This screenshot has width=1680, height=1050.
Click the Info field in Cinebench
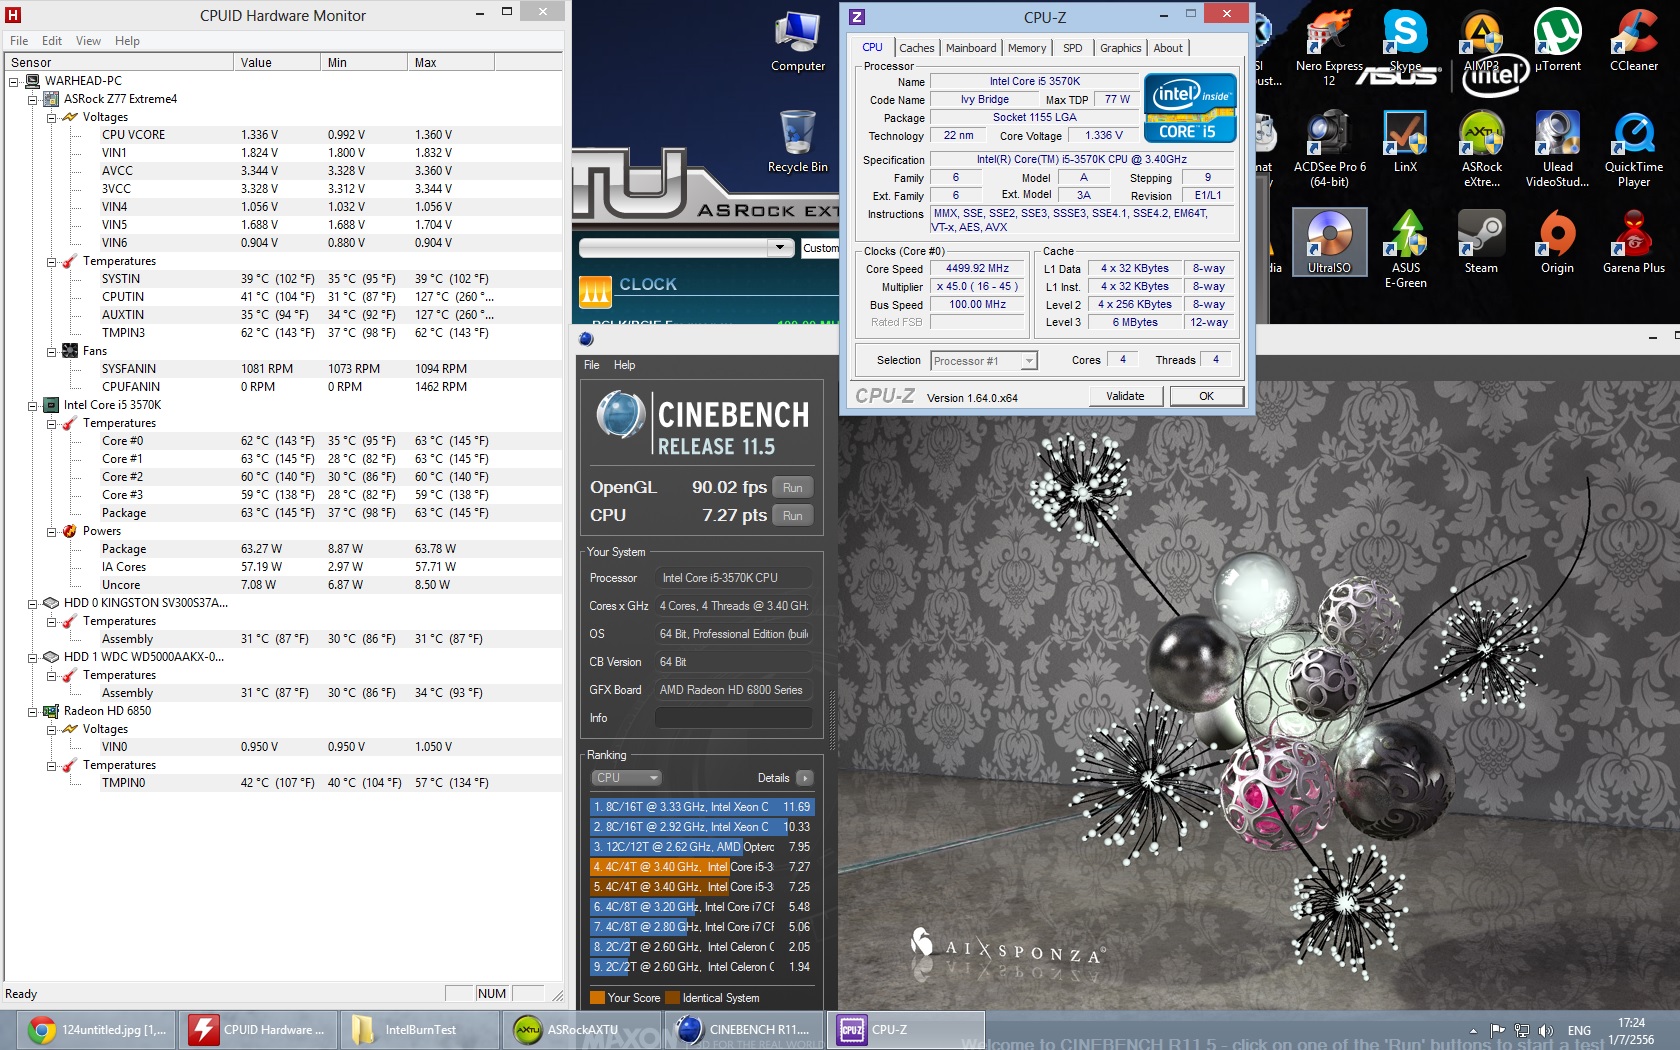733,718
